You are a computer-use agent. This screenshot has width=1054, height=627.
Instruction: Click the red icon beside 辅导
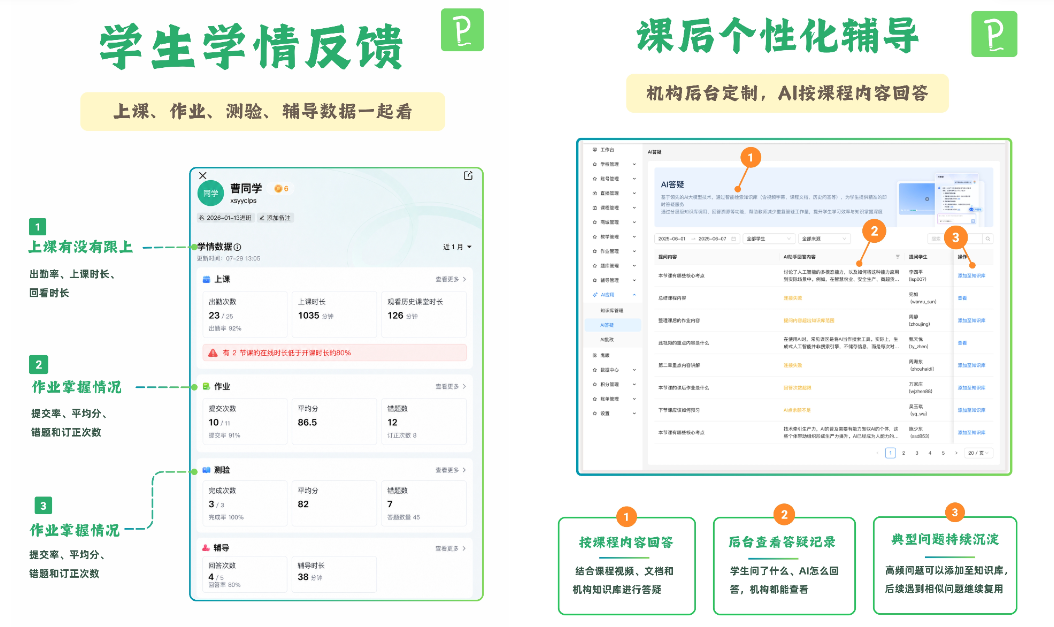point(206,548)
